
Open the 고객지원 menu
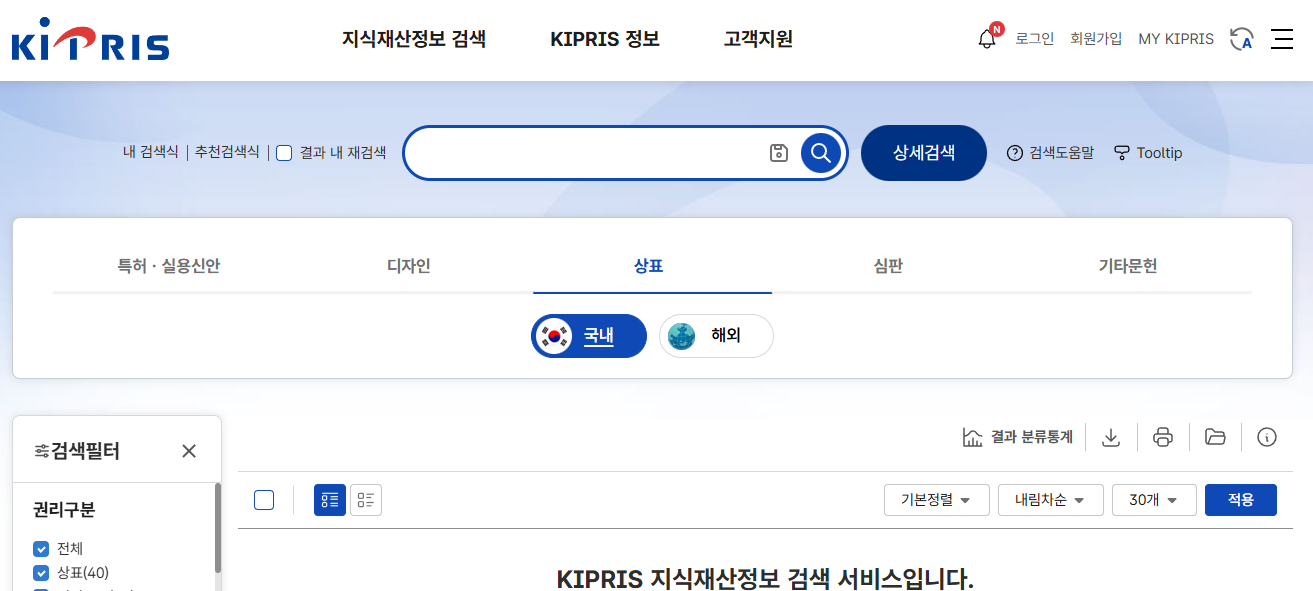(x=758, y=40)
